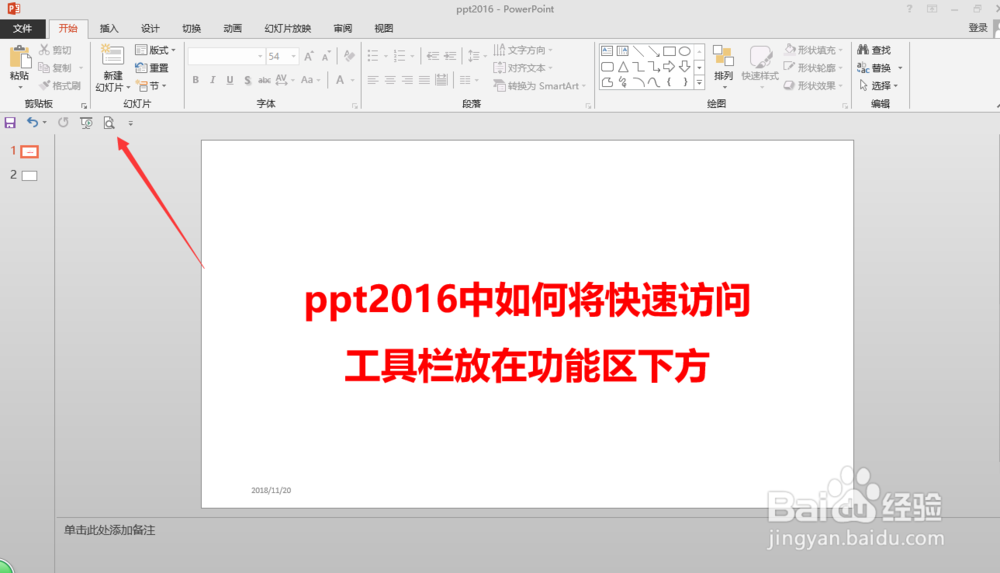Screen dimensions: 1000x573
Task: Click the notes area '单击此处添加备注'
Action: coord(110,530)
